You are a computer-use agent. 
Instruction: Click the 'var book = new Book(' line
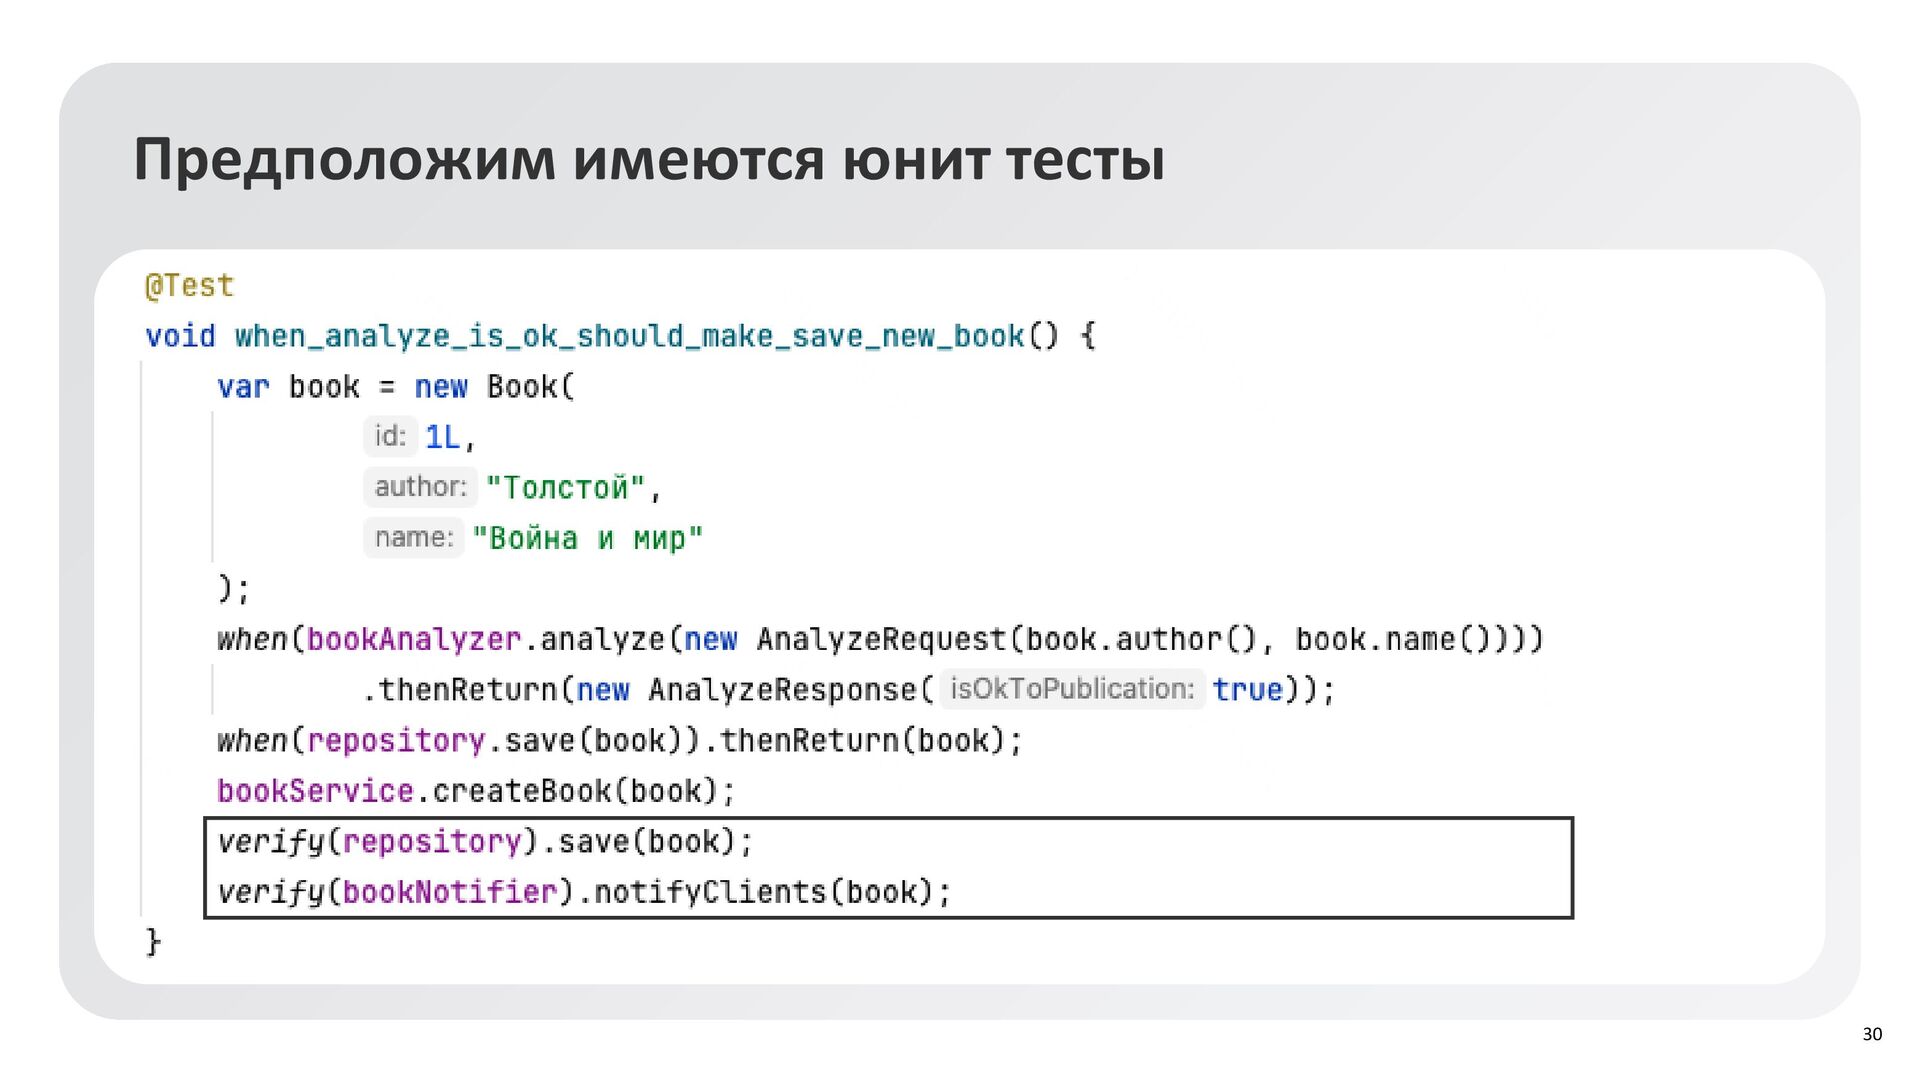pos(396,387)
